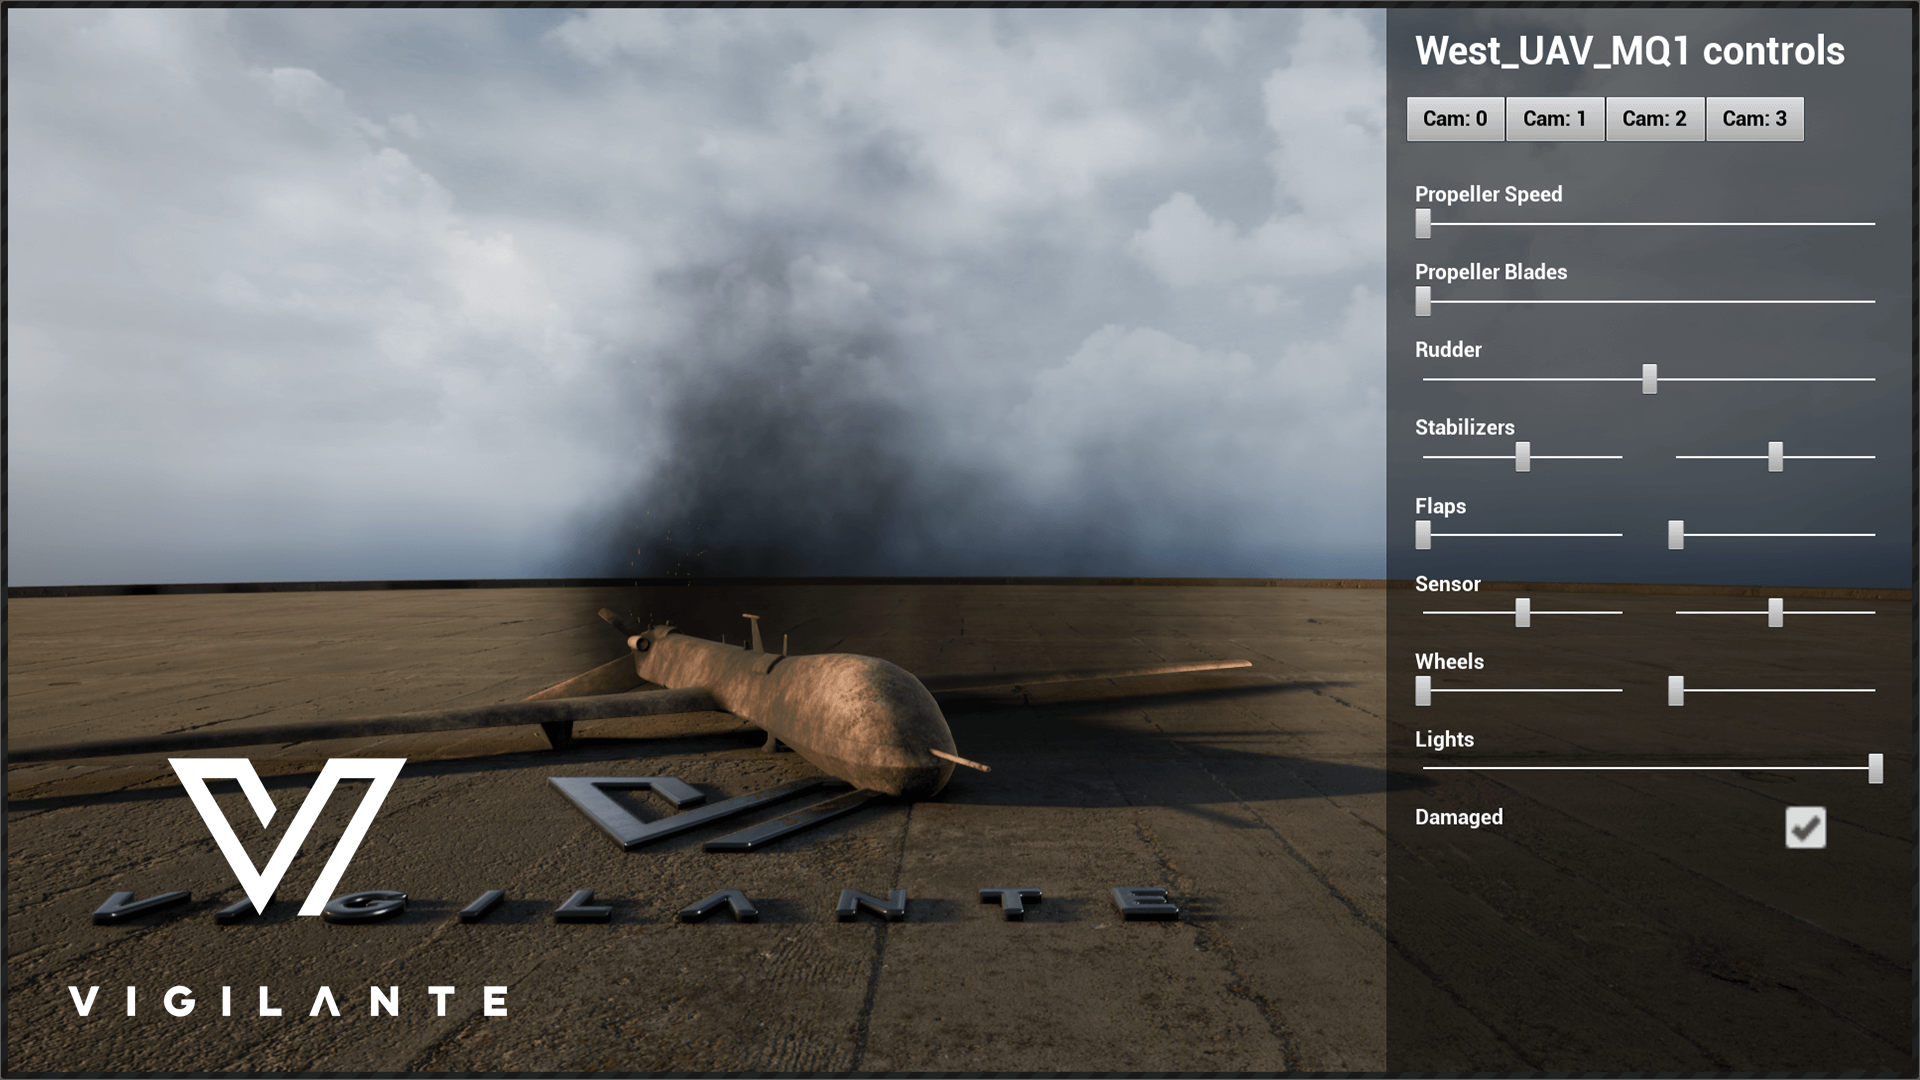
Task: Click the left Flaps slider handle
Action: click(1423, 535)
